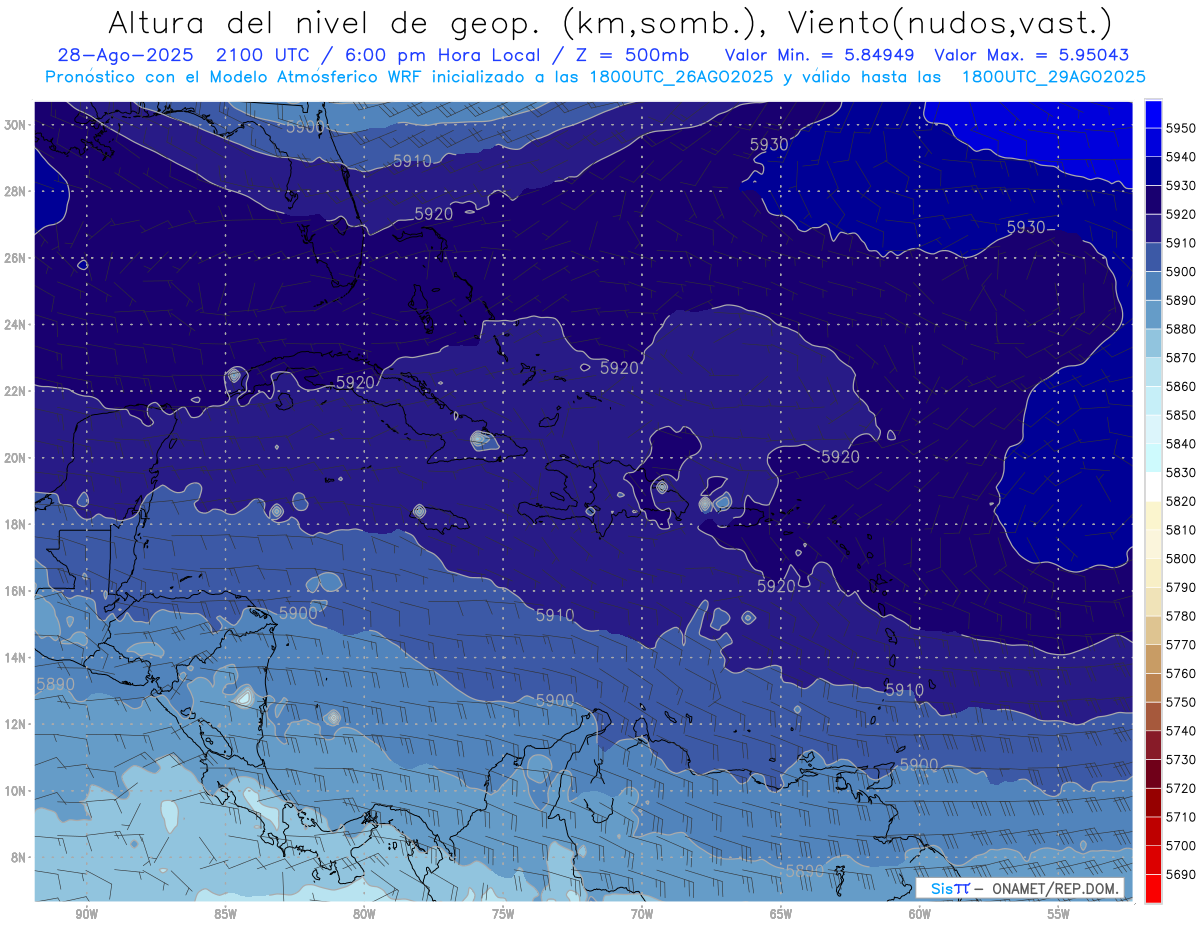
Task: Select the color bar segment between 5900 and 5910
Action: tap(1153, 257)
